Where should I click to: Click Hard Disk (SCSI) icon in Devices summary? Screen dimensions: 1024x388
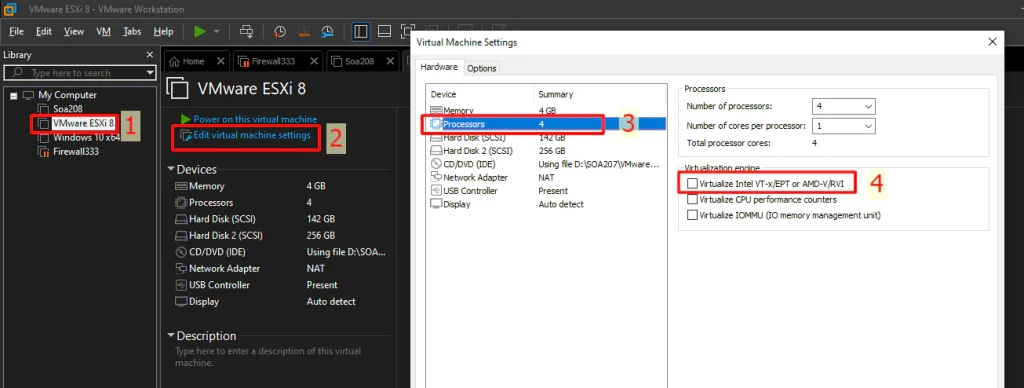pos(181,219)
